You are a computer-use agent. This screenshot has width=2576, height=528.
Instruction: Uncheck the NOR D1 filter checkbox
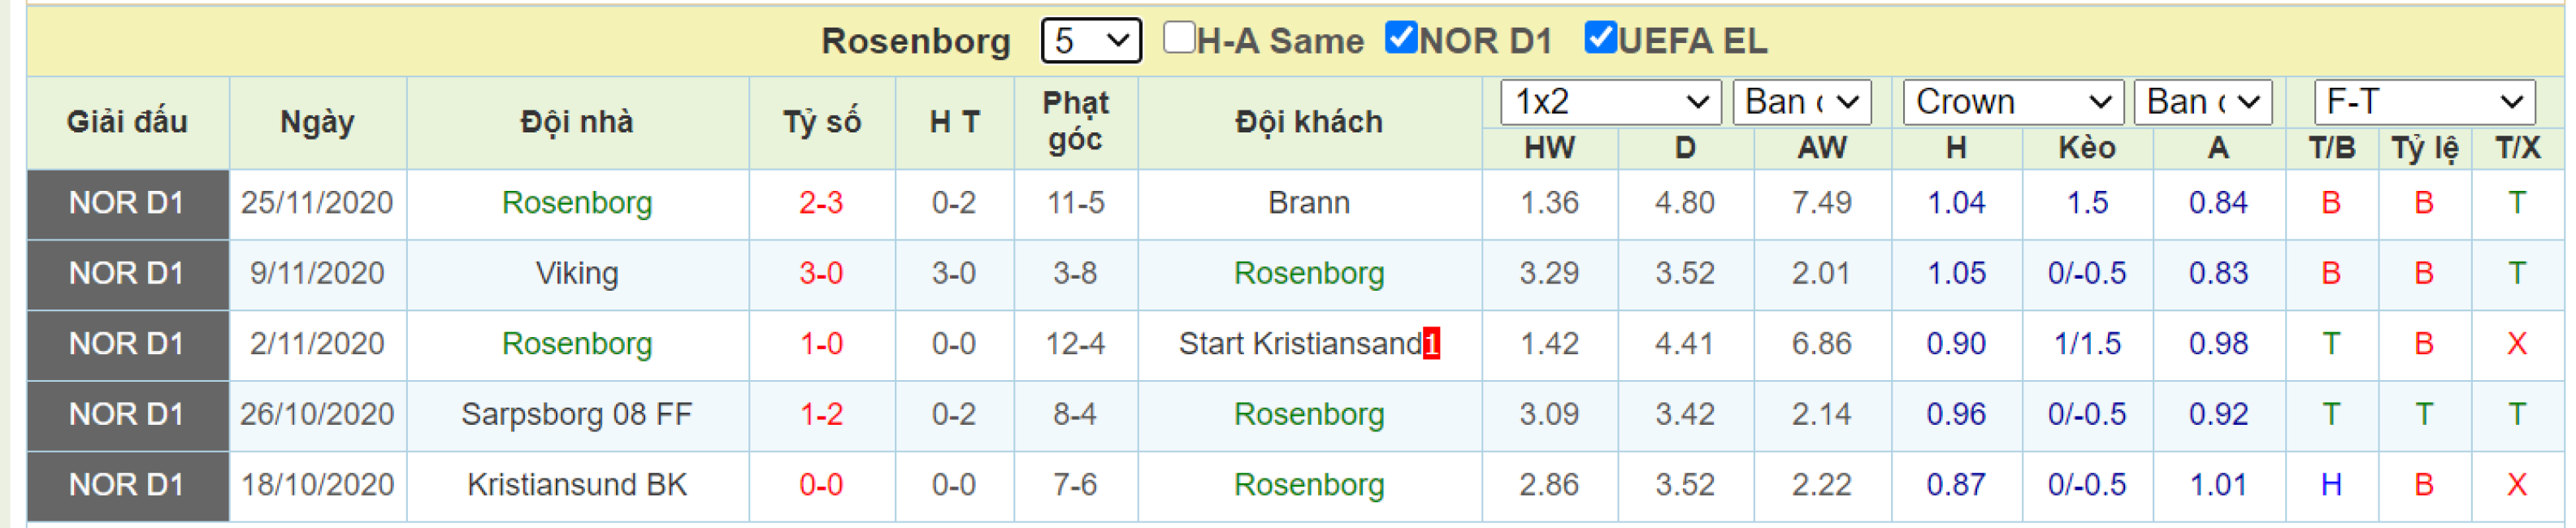[1401, 38]
